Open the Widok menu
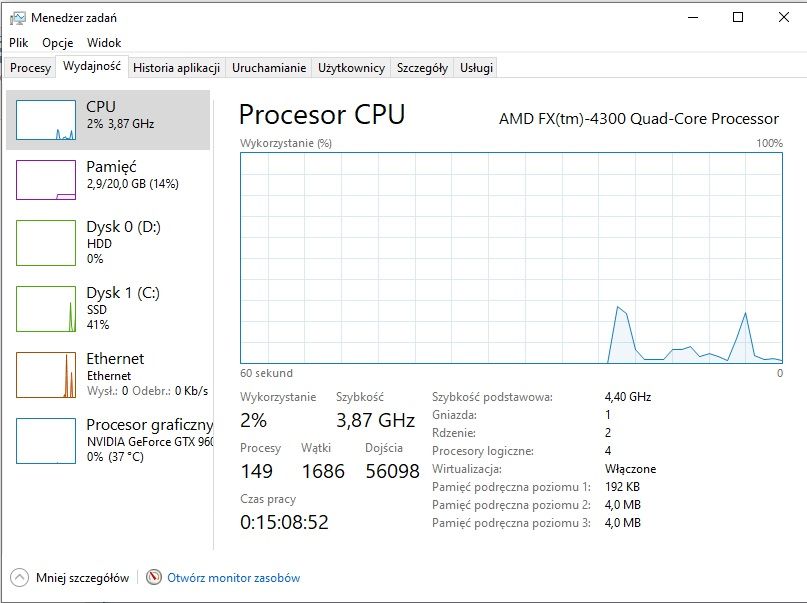 [x=104, y=43]
